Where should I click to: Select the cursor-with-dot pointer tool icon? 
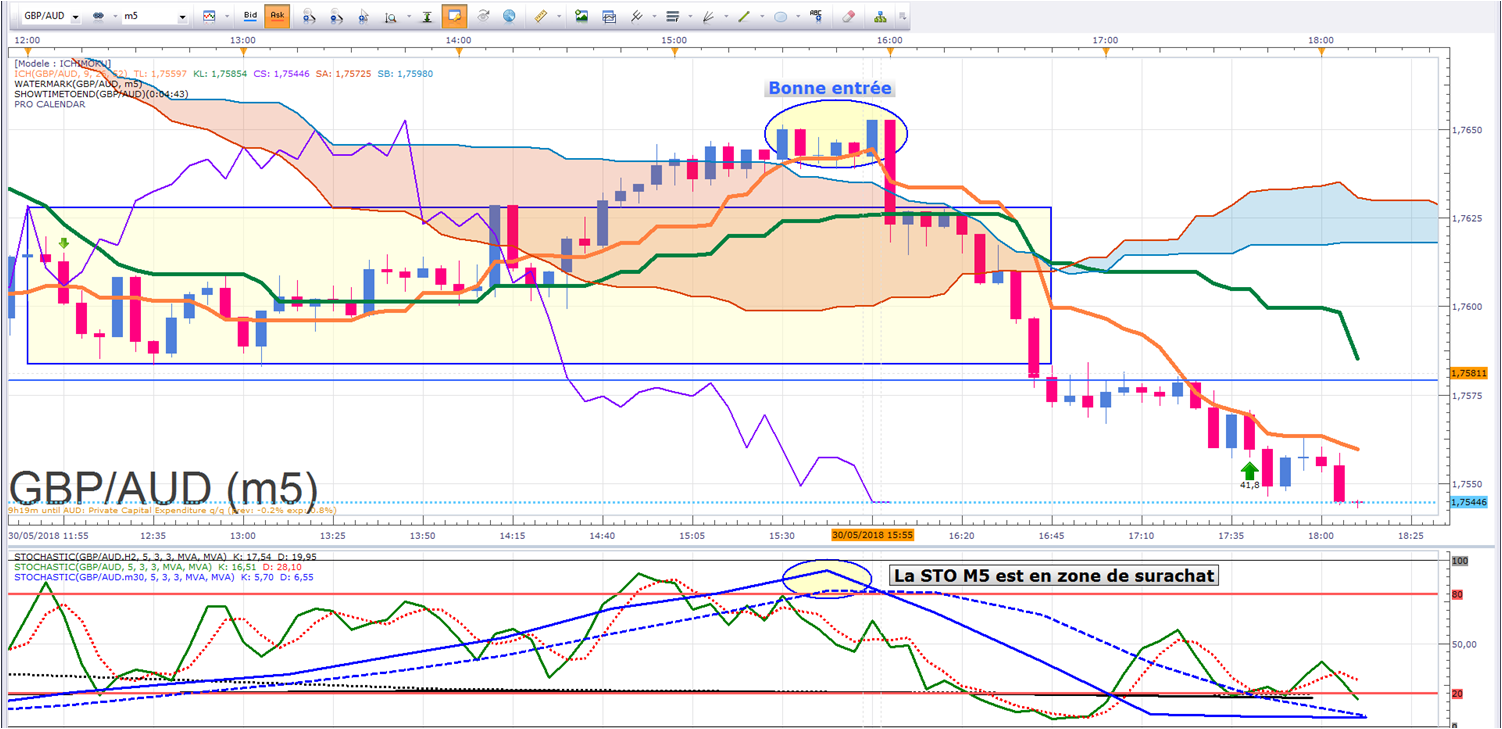click(x=363, y=17)
